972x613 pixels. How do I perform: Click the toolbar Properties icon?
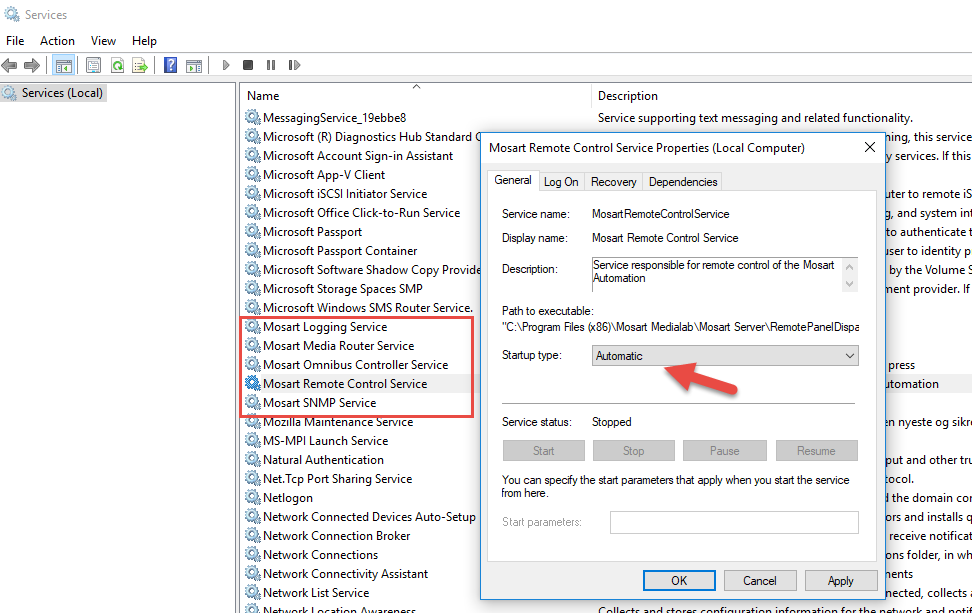pyautogui.click(x=93, y=66)
